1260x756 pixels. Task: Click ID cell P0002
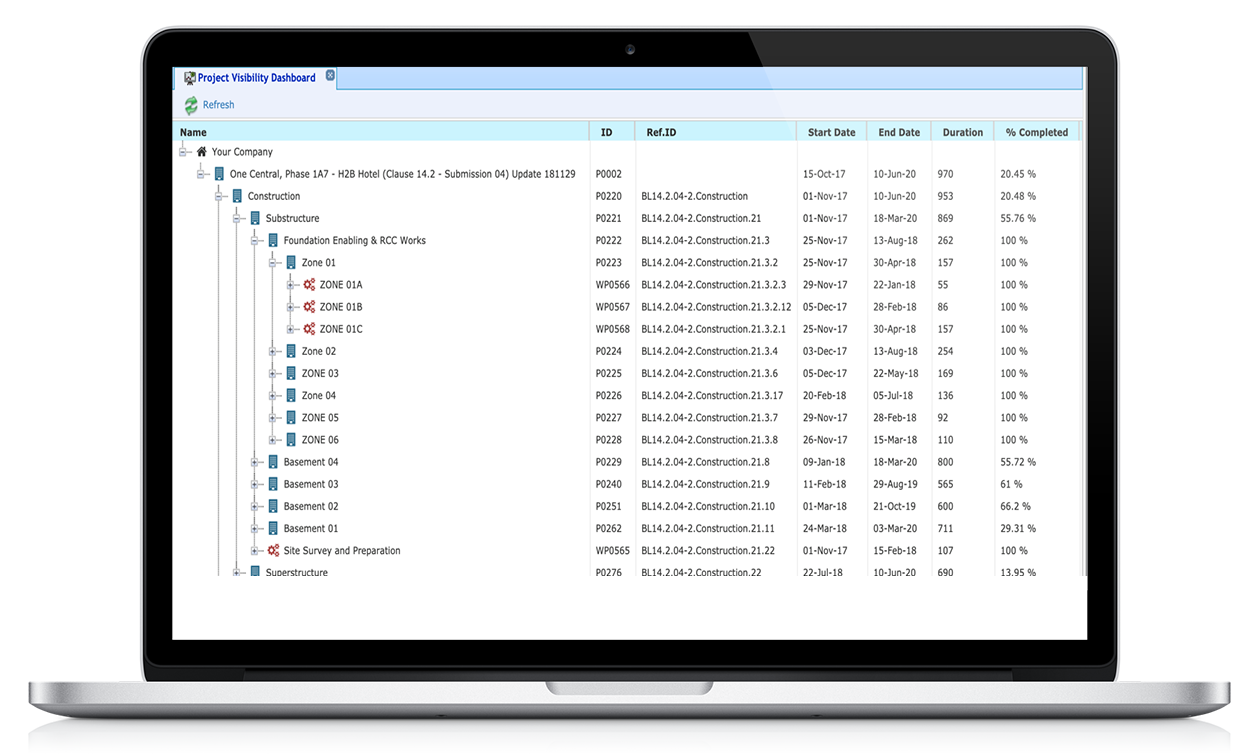tap(609, 174)
